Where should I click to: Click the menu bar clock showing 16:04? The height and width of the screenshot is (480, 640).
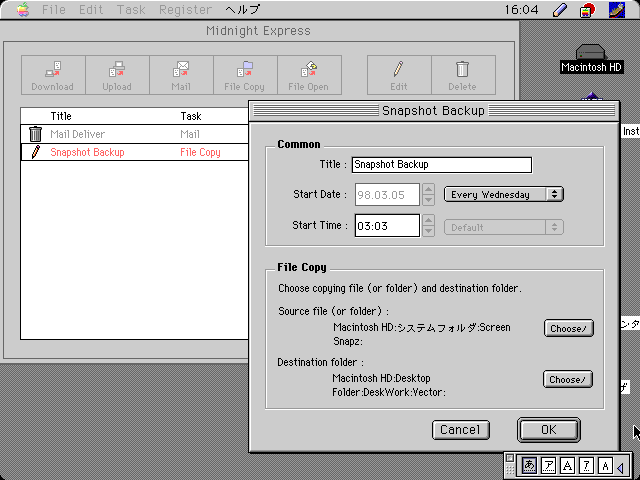point(521,9)
